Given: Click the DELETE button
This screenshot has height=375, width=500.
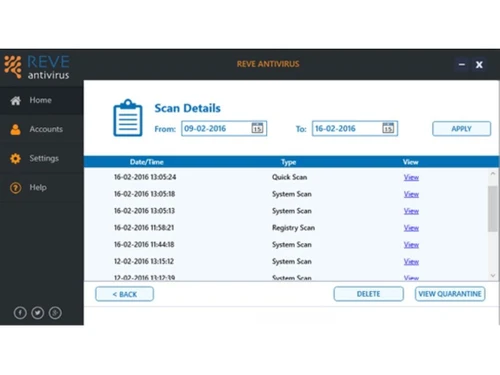Looking at the screenshot, I should point(369,294).
